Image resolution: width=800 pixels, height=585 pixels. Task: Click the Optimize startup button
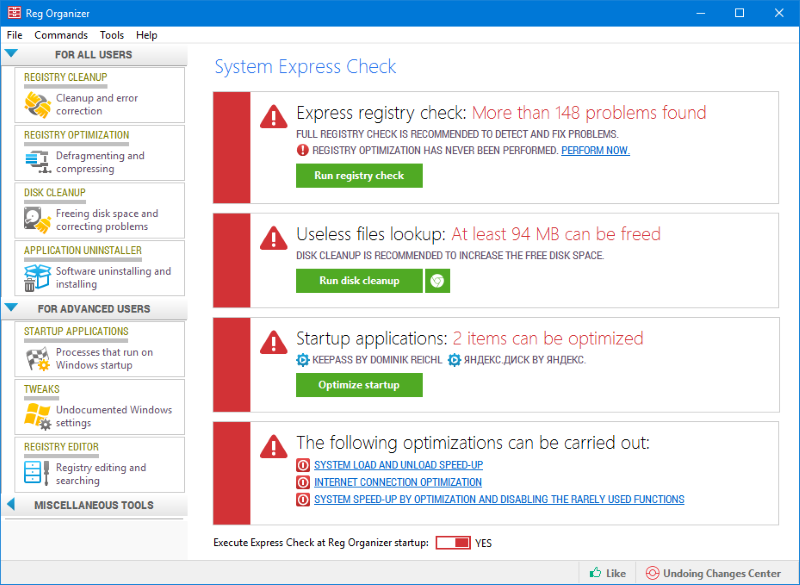pos(359,385)
